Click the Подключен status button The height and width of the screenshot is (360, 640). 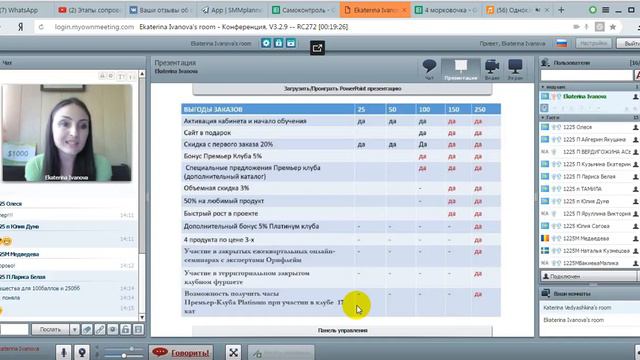point(588,276)
